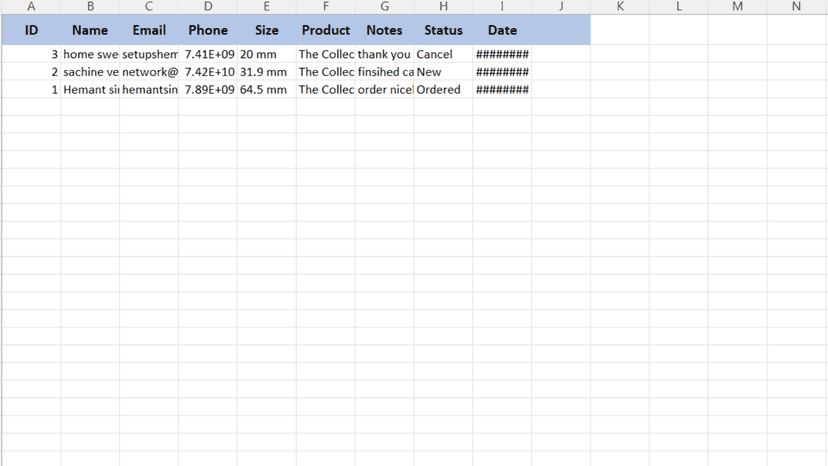Select the Product cell in the Cancel row
This screenshot has height=466, width=828.
point(326,54)
